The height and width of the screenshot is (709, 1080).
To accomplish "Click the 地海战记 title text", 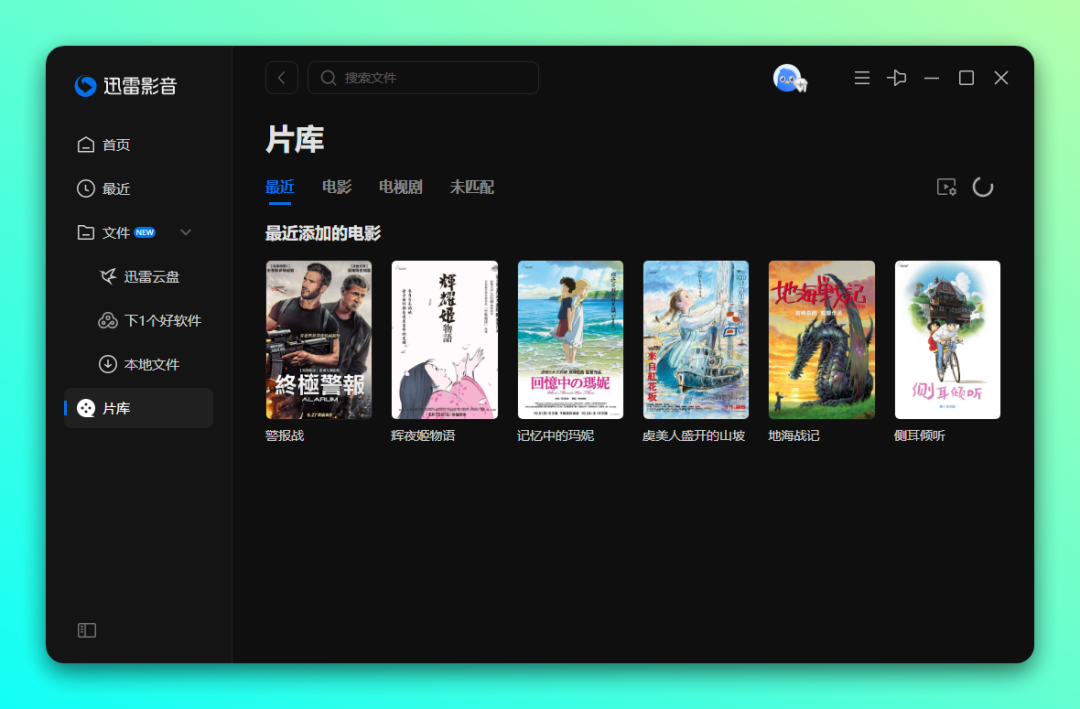I will pyautogui.click(x=793, y=436).
